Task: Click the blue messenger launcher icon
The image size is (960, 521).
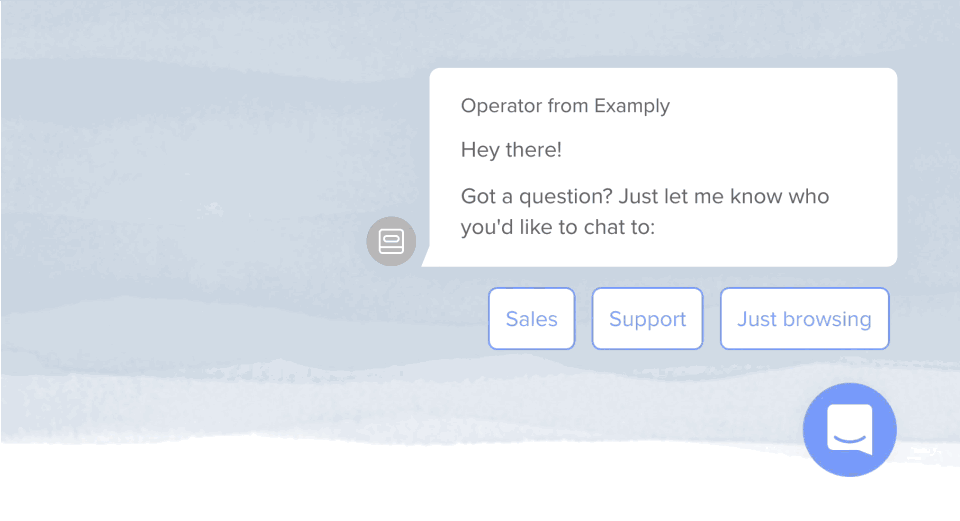Action: tap(850, 430)
